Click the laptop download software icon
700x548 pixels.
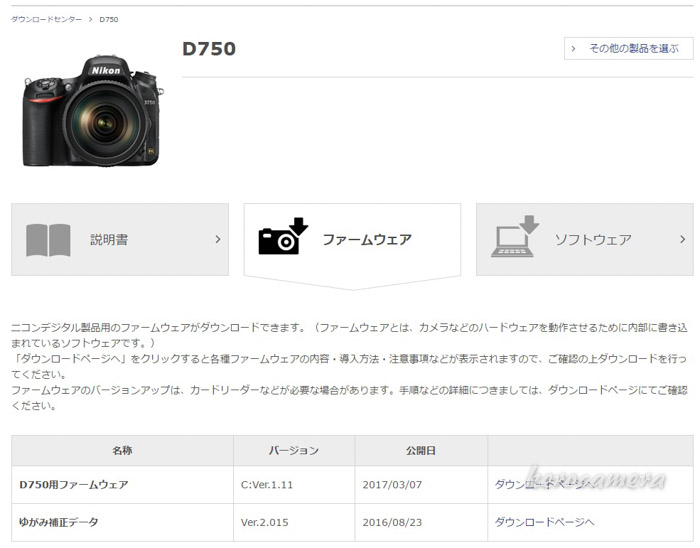click(x=515, y=236)
